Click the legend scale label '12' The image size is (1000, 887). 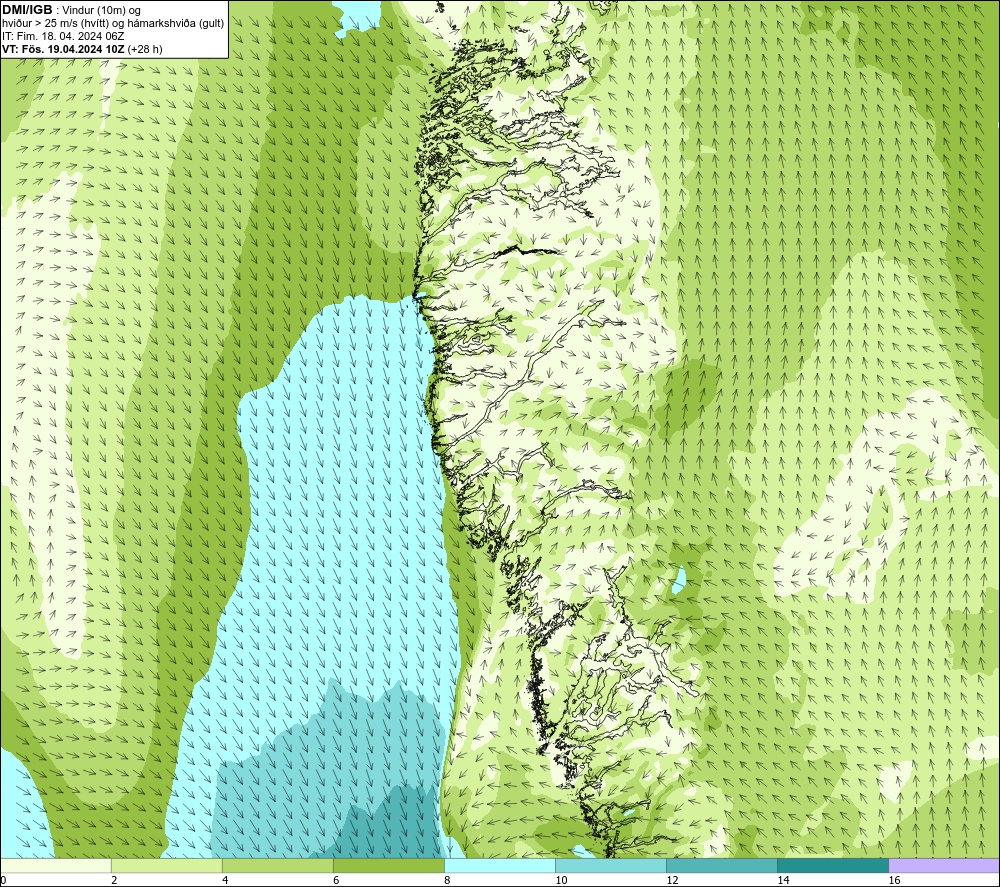tap(672, 881)
